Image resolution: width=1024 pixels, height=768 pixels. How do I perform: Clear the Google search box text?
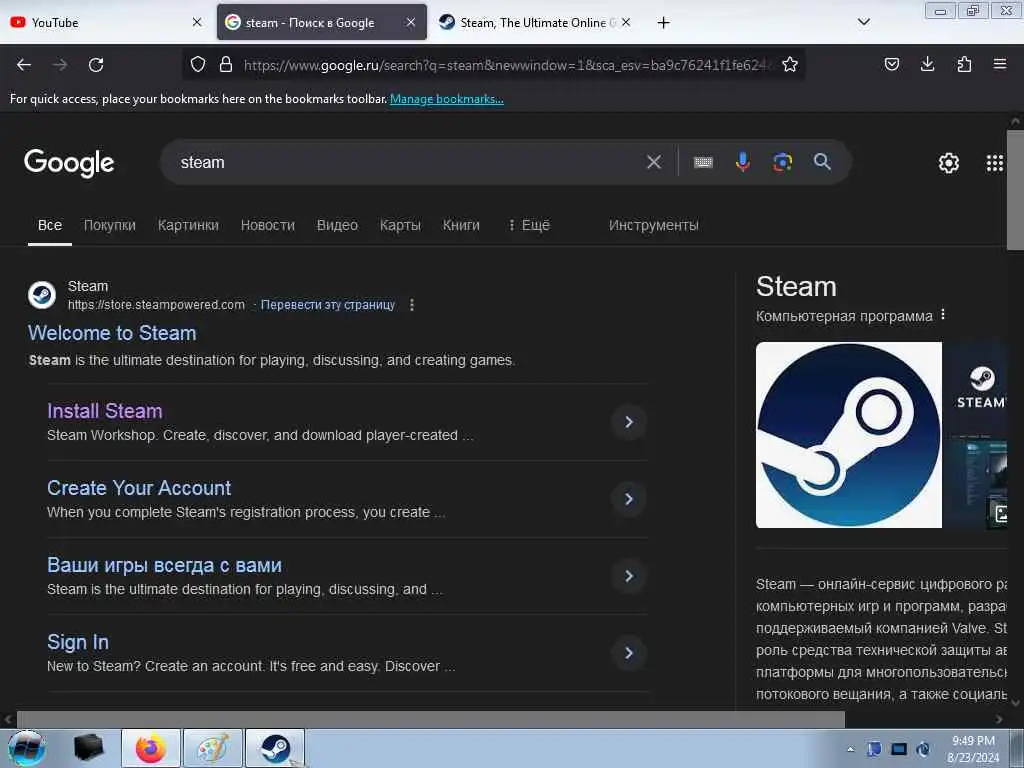coord(654,162)
